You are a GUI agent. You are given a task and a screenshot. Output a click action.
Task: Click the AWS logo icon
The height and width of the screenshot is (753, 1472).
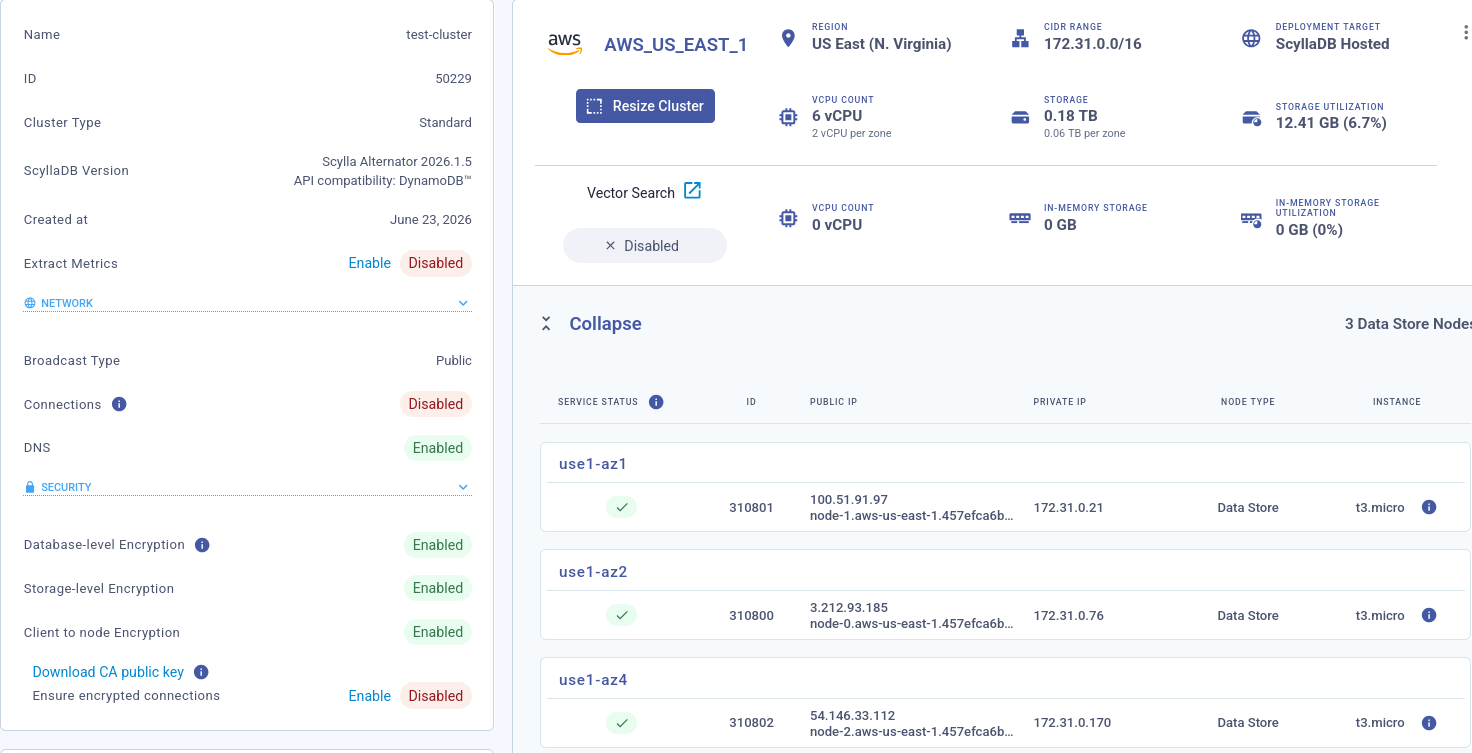(x=565, y=44)
